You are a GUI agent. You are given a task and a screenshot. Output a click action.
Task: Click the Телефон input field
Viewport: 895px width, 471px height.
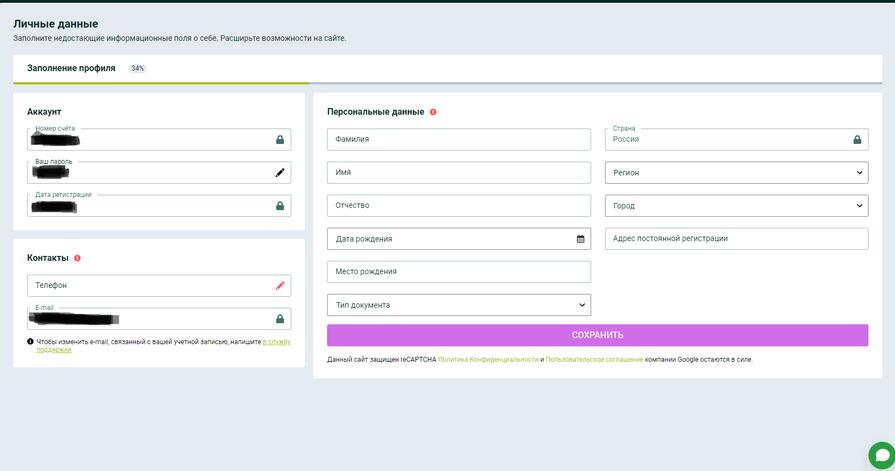[159, 285]
